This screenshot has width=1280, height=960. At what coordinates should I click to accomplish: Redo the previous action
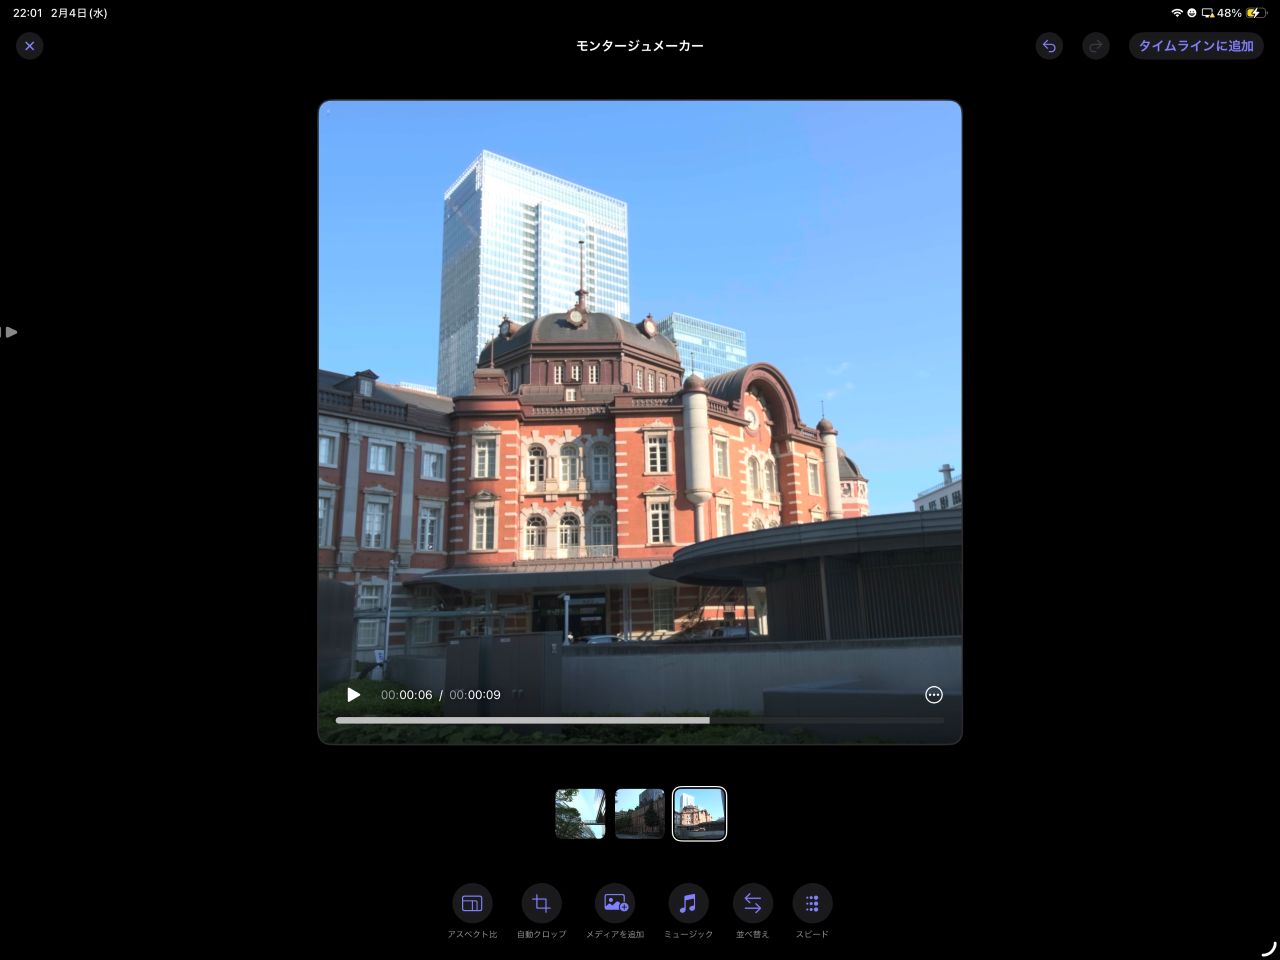[x=1096, y=46]
